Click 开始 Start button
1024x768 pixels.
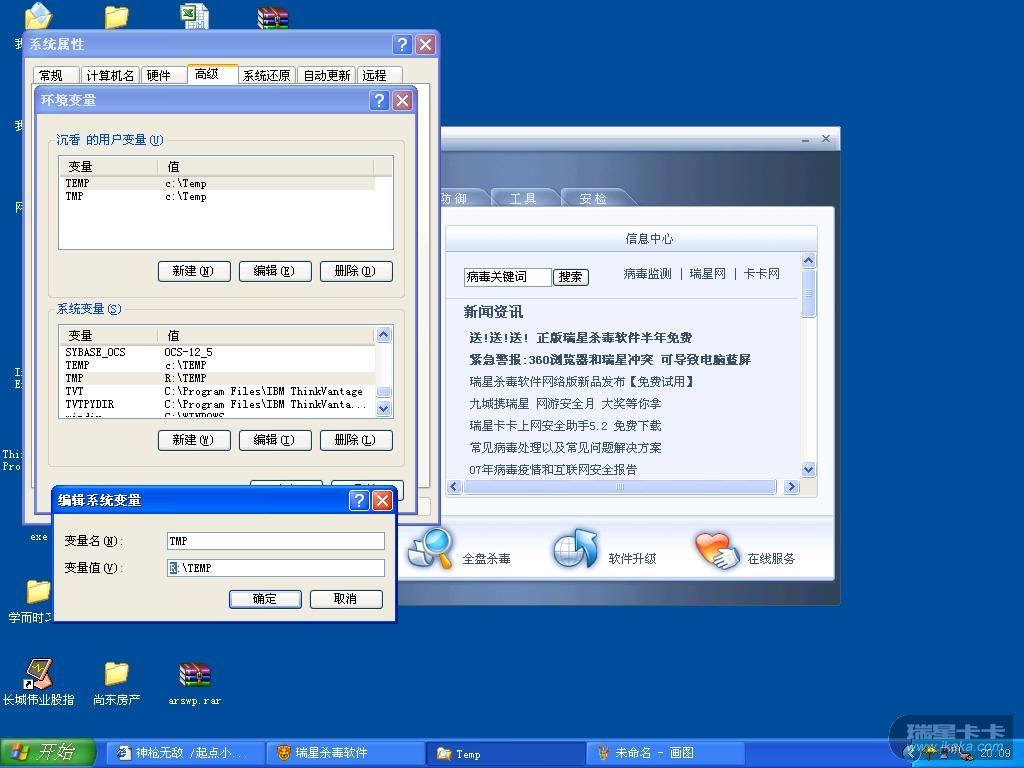point(48,752)
